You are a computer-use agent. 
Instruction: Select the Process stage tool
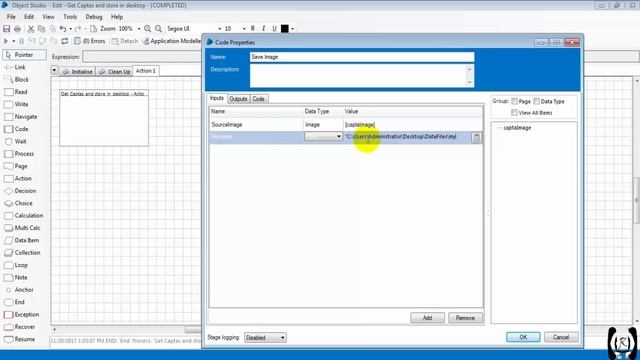click(19, 154)
